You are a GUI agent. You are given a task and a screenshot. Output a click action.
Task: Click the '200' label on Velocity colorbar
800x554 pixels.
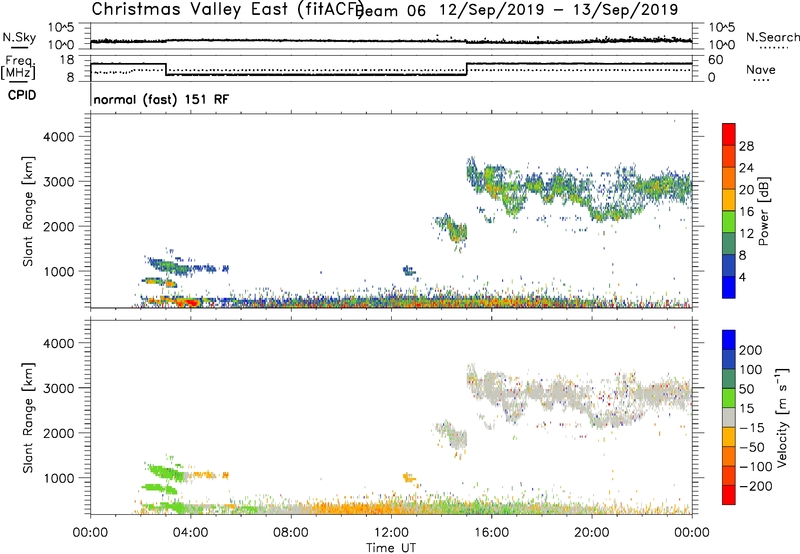[751, 350]
